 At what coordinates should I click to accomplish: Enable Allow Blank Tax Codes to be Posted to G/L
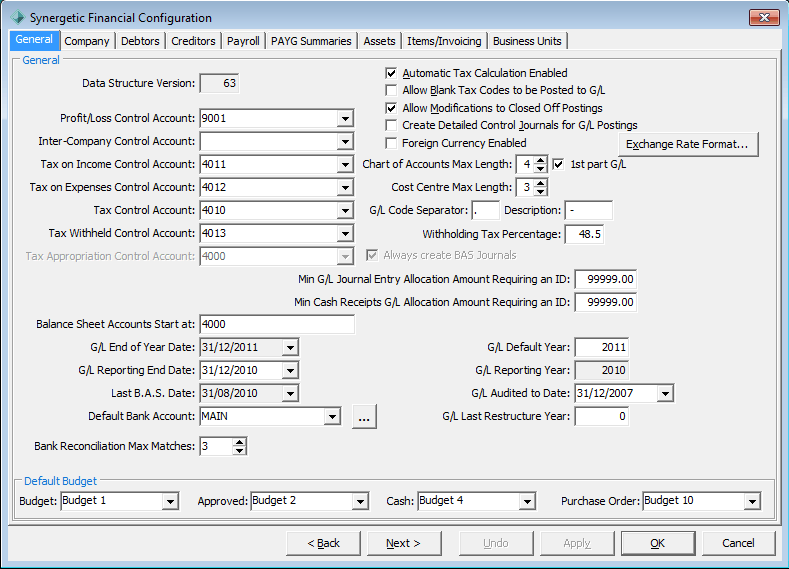tap(391, 91)
